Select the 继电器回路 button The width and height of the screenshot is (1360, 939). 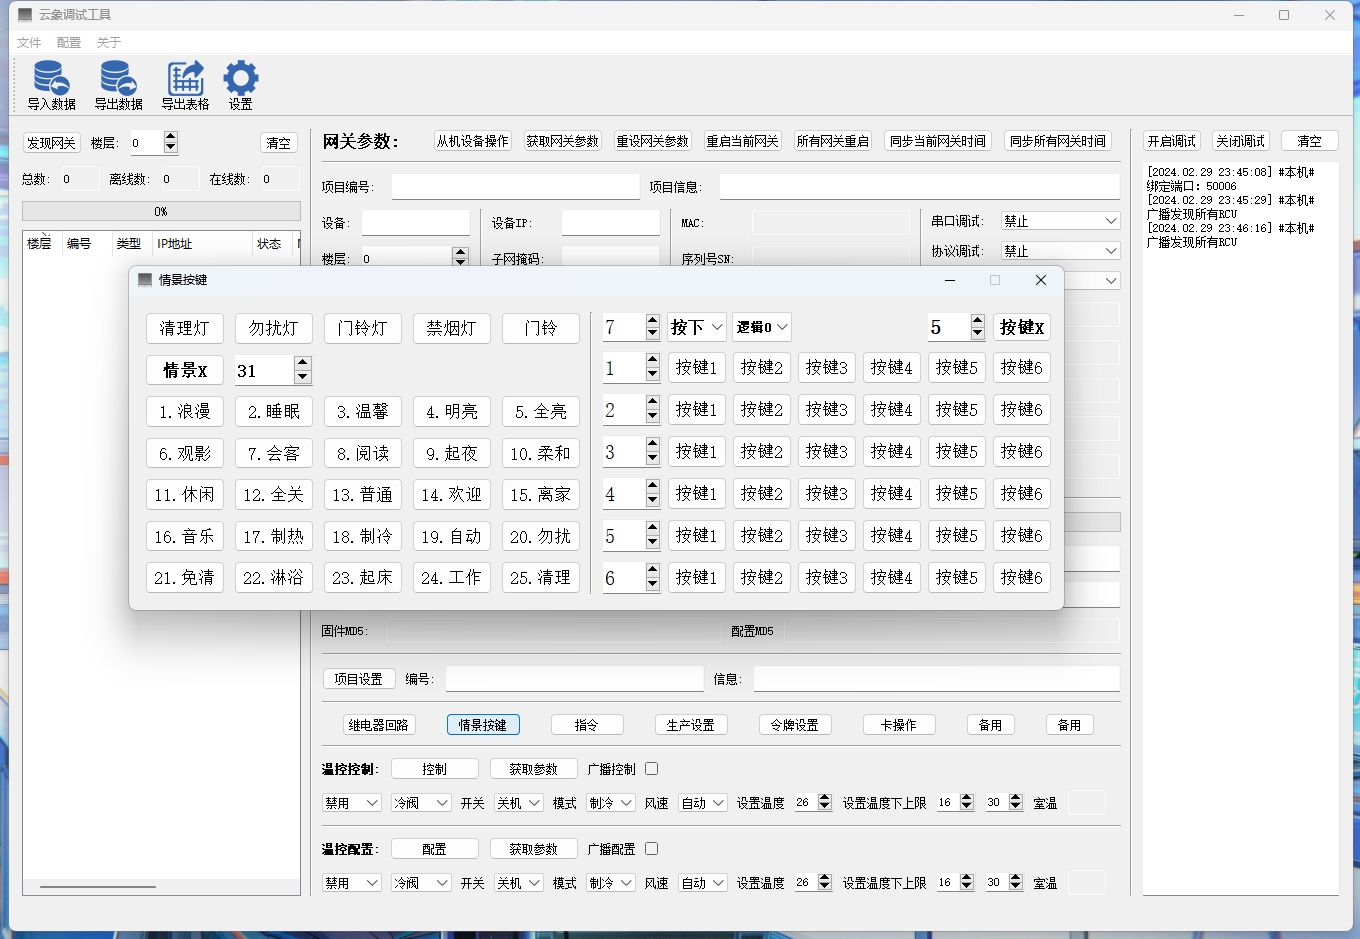click(x=379, y=725)
